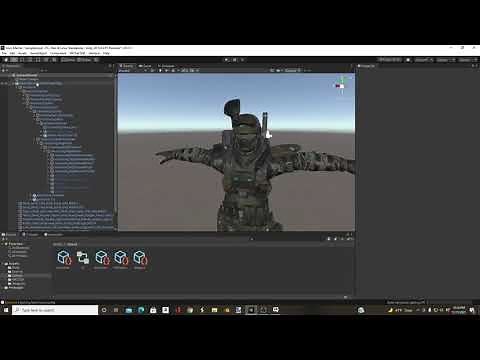Open Cortana from the taskbar

click(104, 310)
